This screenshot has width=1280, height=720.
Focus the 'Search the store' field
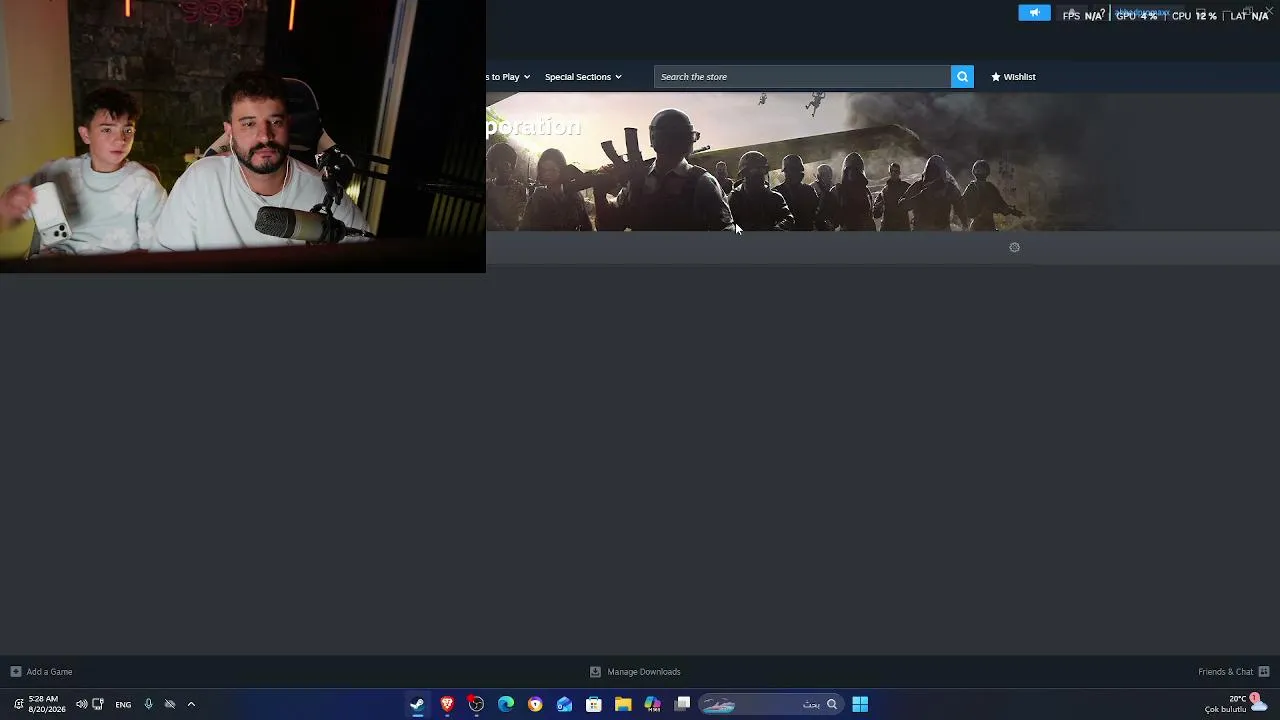coord(802,77)
